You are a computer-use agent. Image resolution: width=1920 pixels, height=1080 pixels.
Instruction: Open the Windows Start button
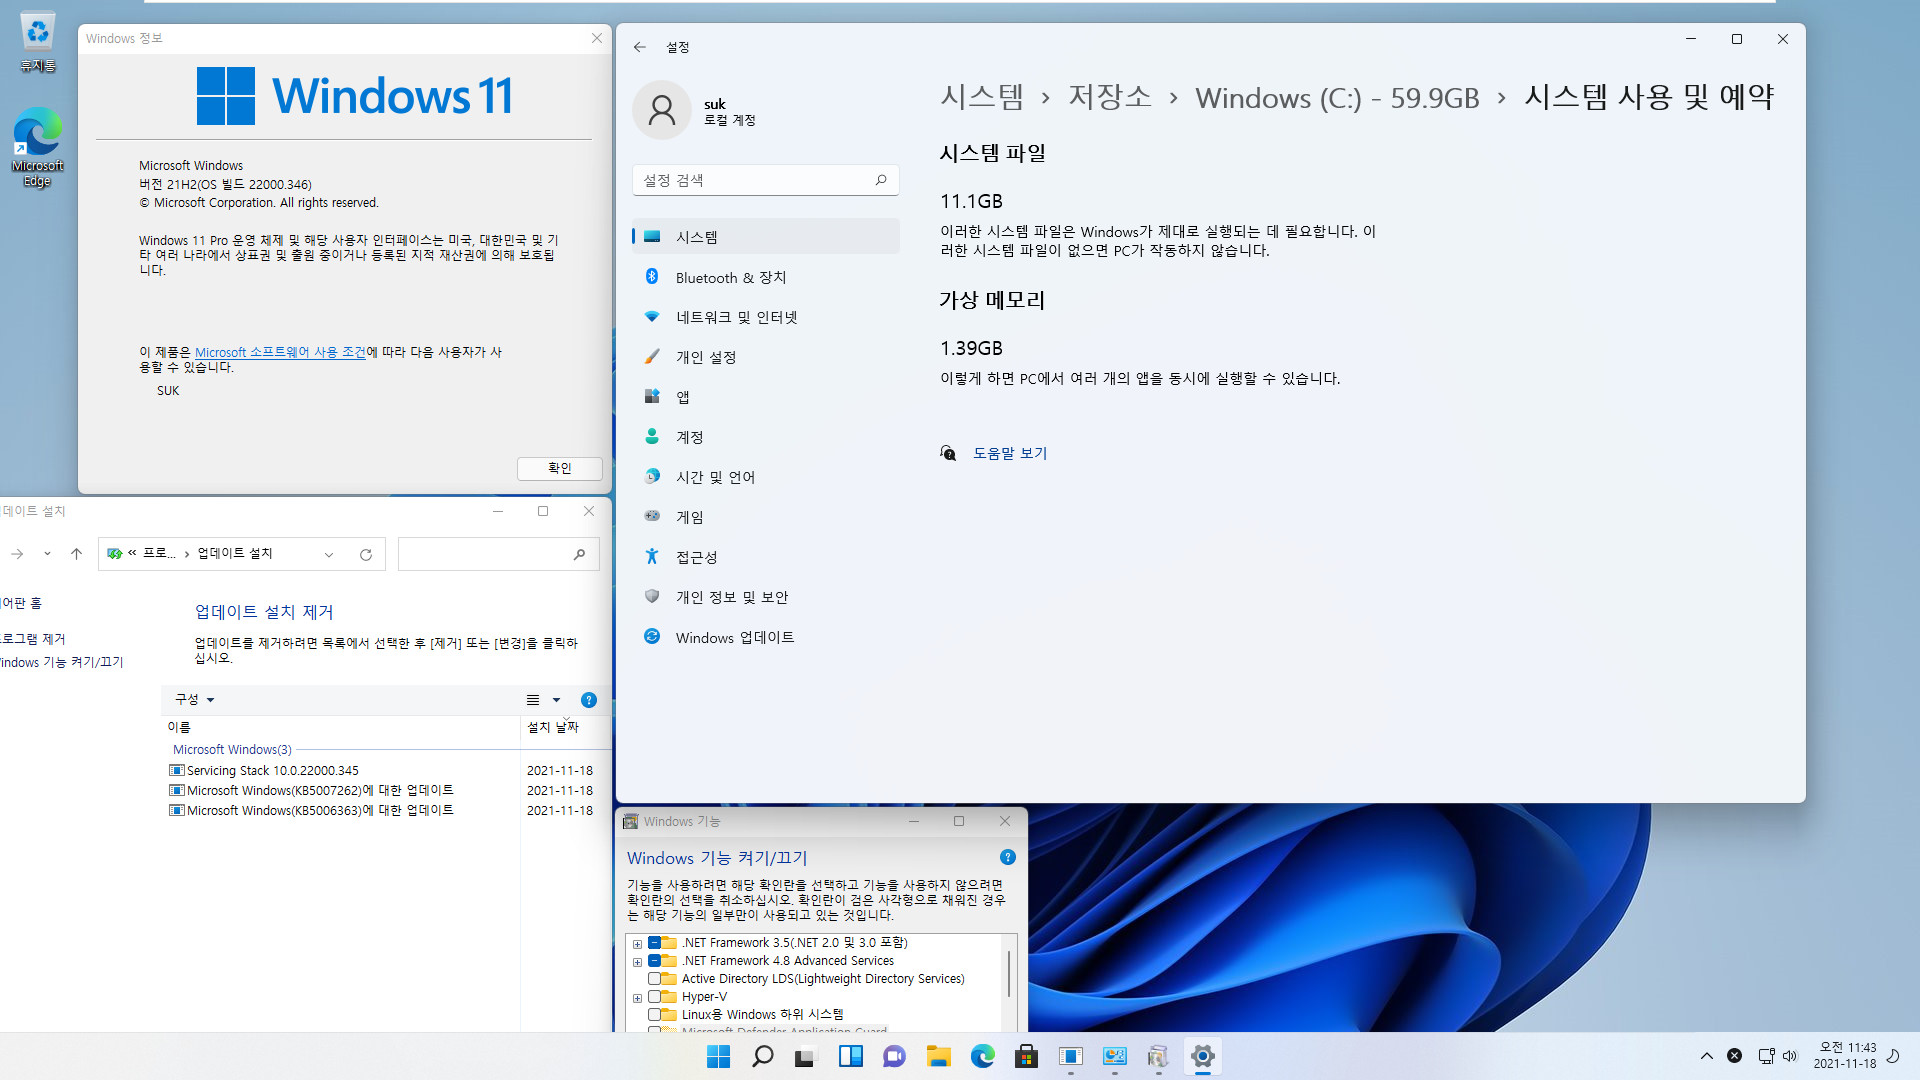point(718,1056)
